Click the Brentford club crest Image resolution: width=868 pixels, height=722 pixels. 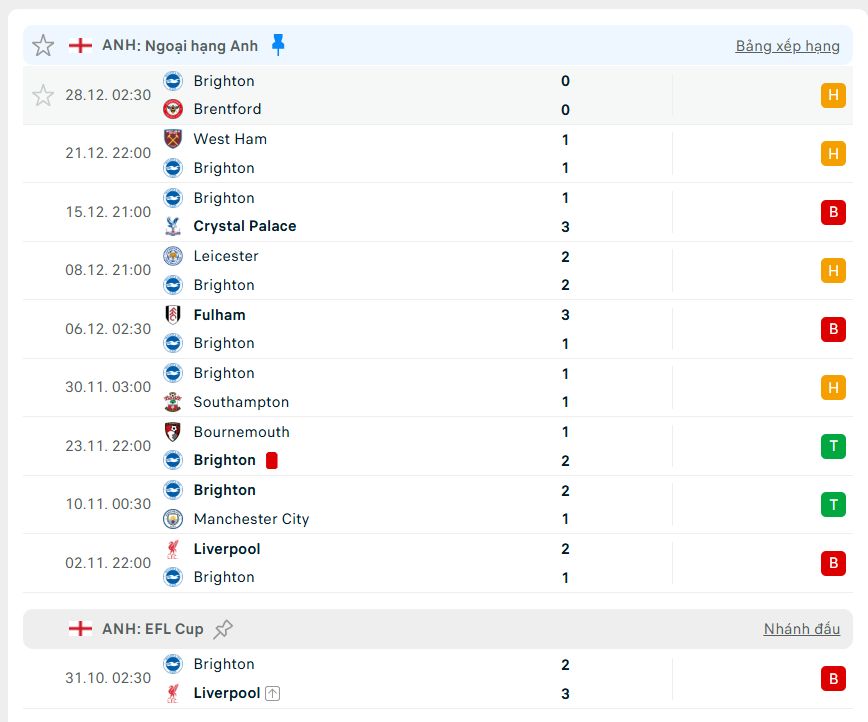[x=173, y=109]
